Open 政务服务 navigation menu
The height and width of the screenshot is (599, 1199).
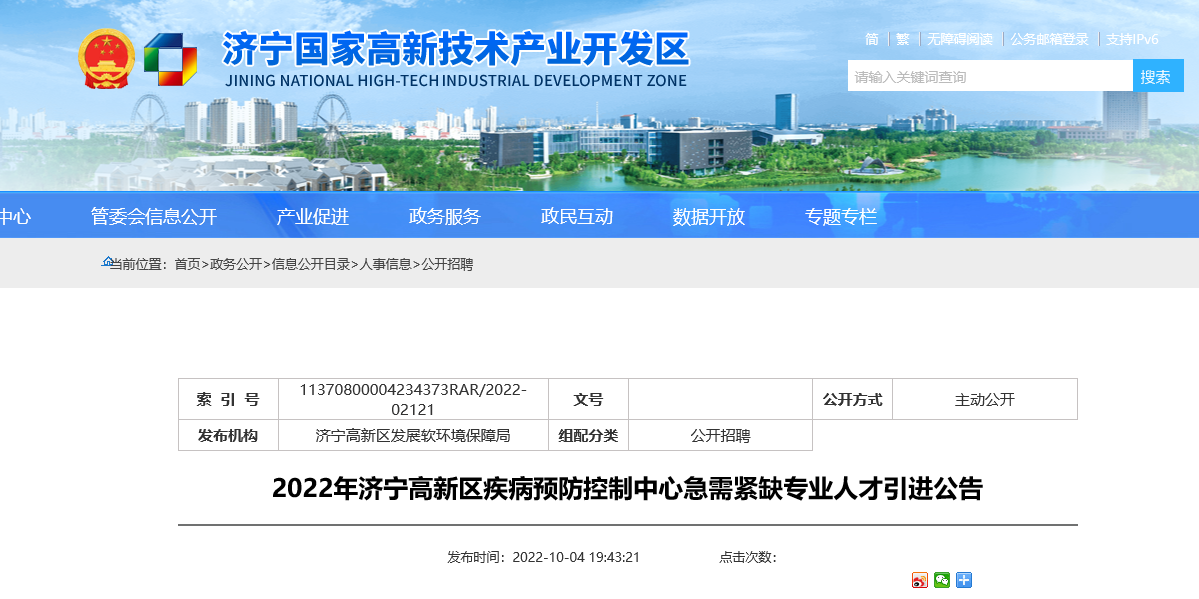click(x=444, y=217)
